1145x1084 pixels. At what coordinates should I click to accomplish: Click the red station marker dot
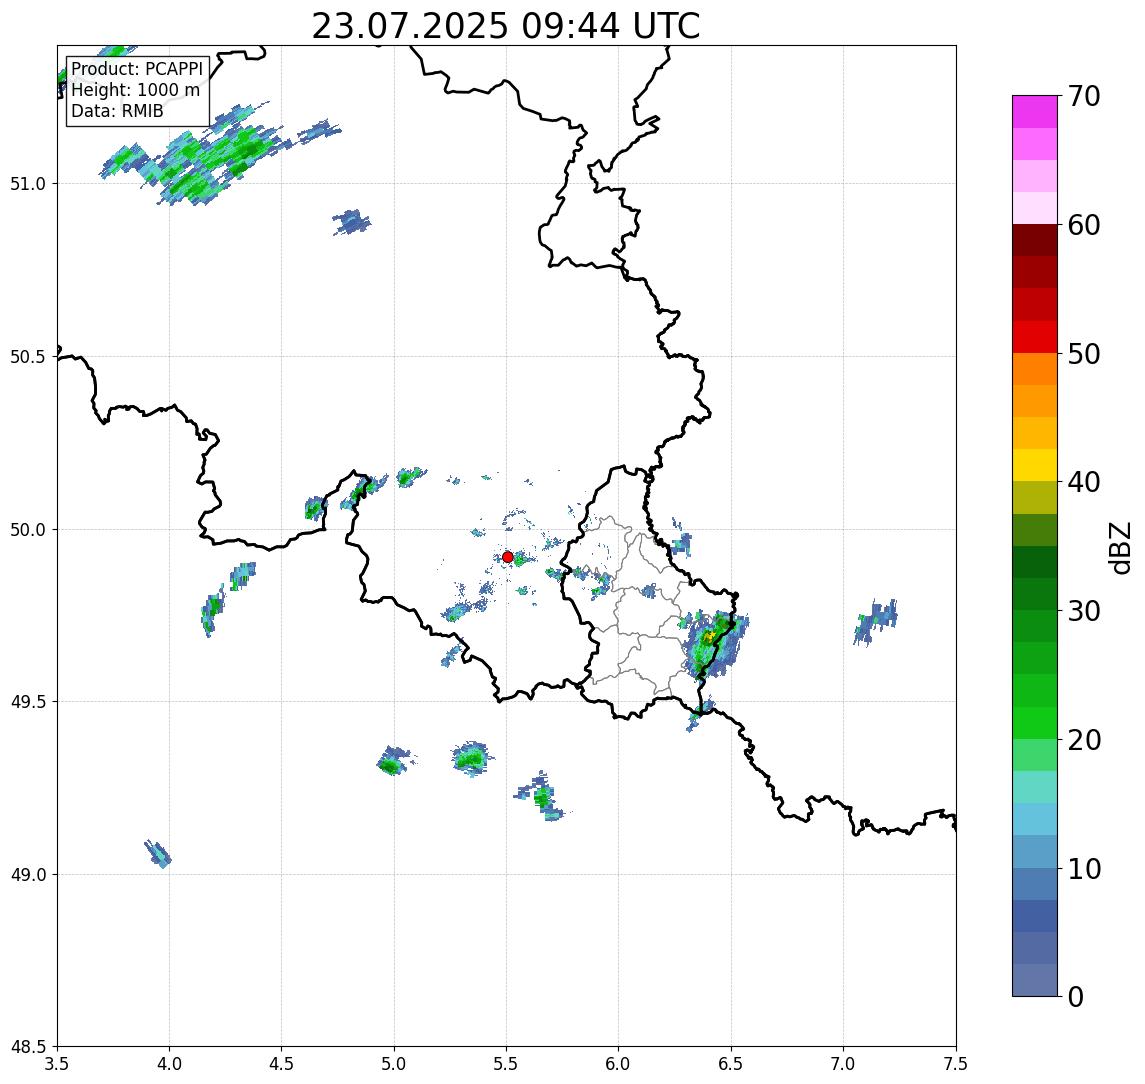pyautogui.click(x=508, y=557)
